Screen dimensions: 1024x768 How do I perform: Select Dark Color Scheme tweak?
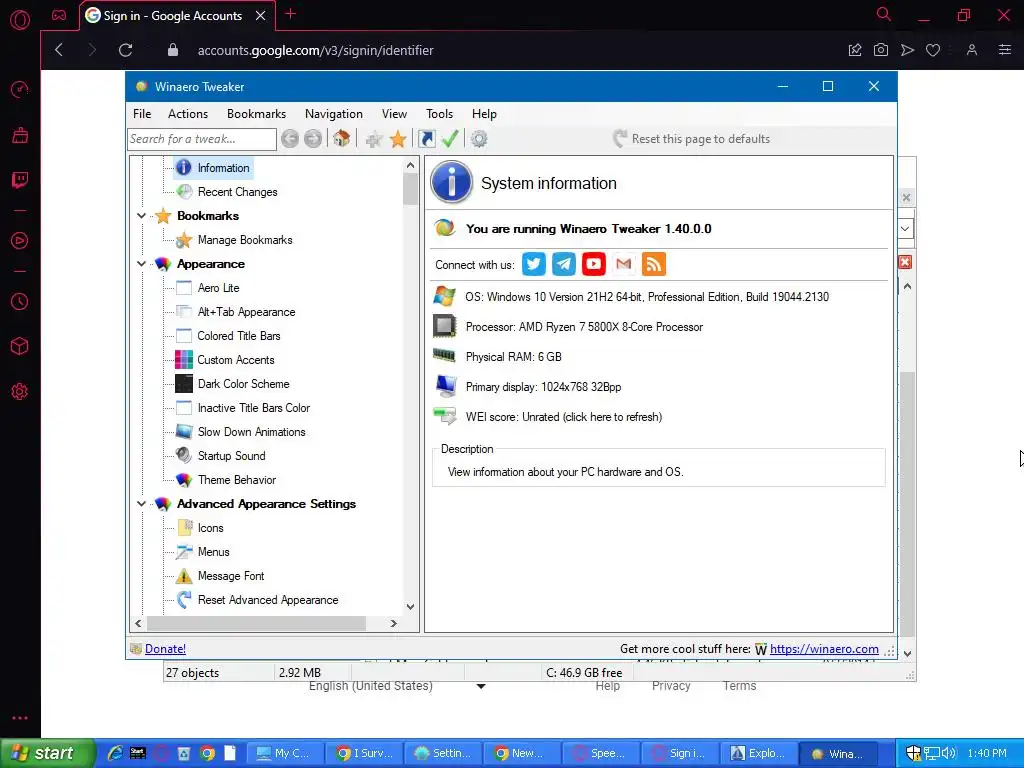coord(243,384)
